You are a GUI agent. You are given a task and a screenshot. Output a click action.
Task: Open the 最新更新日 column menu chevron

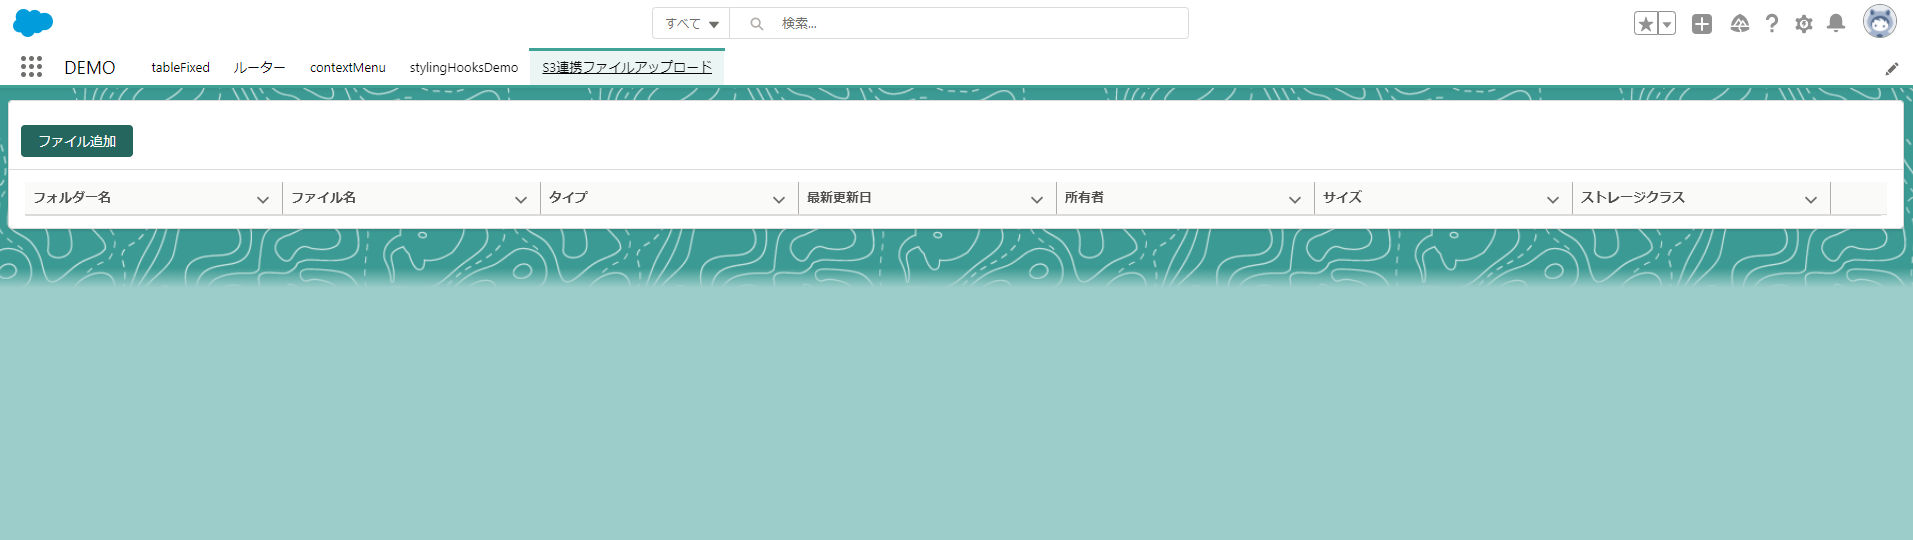(1037, 199)
